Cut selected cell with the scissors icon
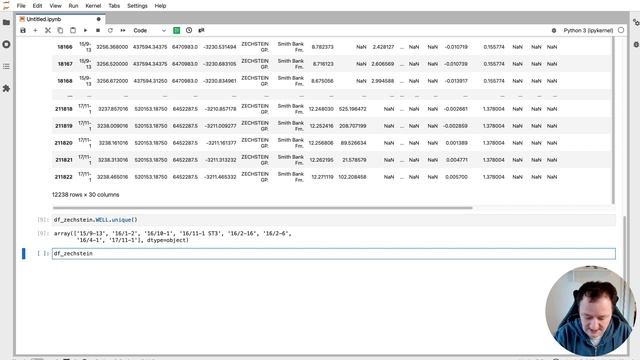640x360 pixels. point(48,30)
